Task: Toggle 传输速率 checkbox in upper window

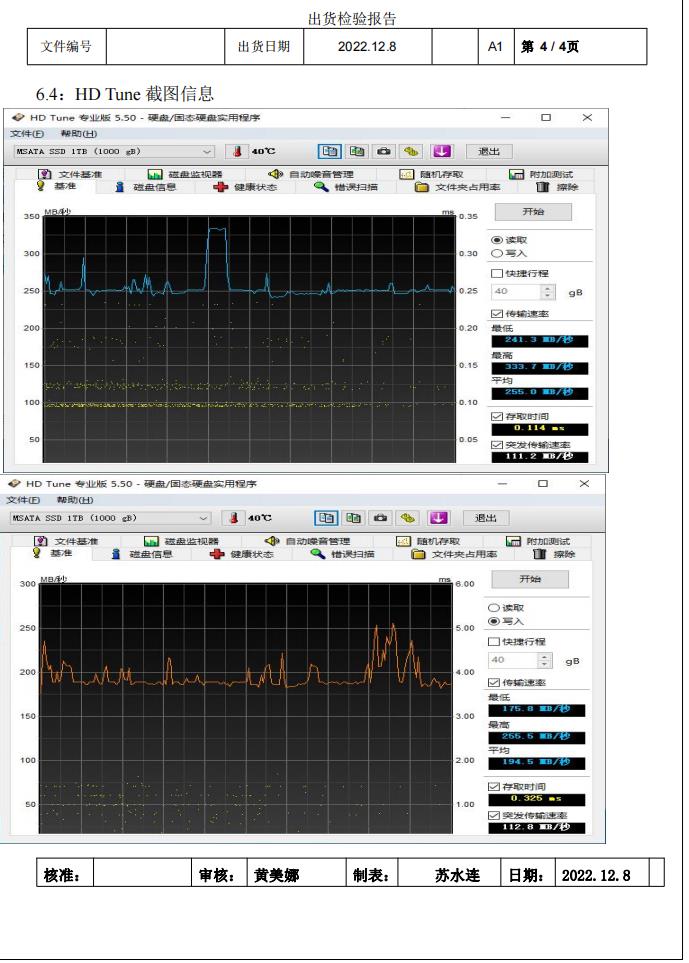Action: (x=496, y=314)
